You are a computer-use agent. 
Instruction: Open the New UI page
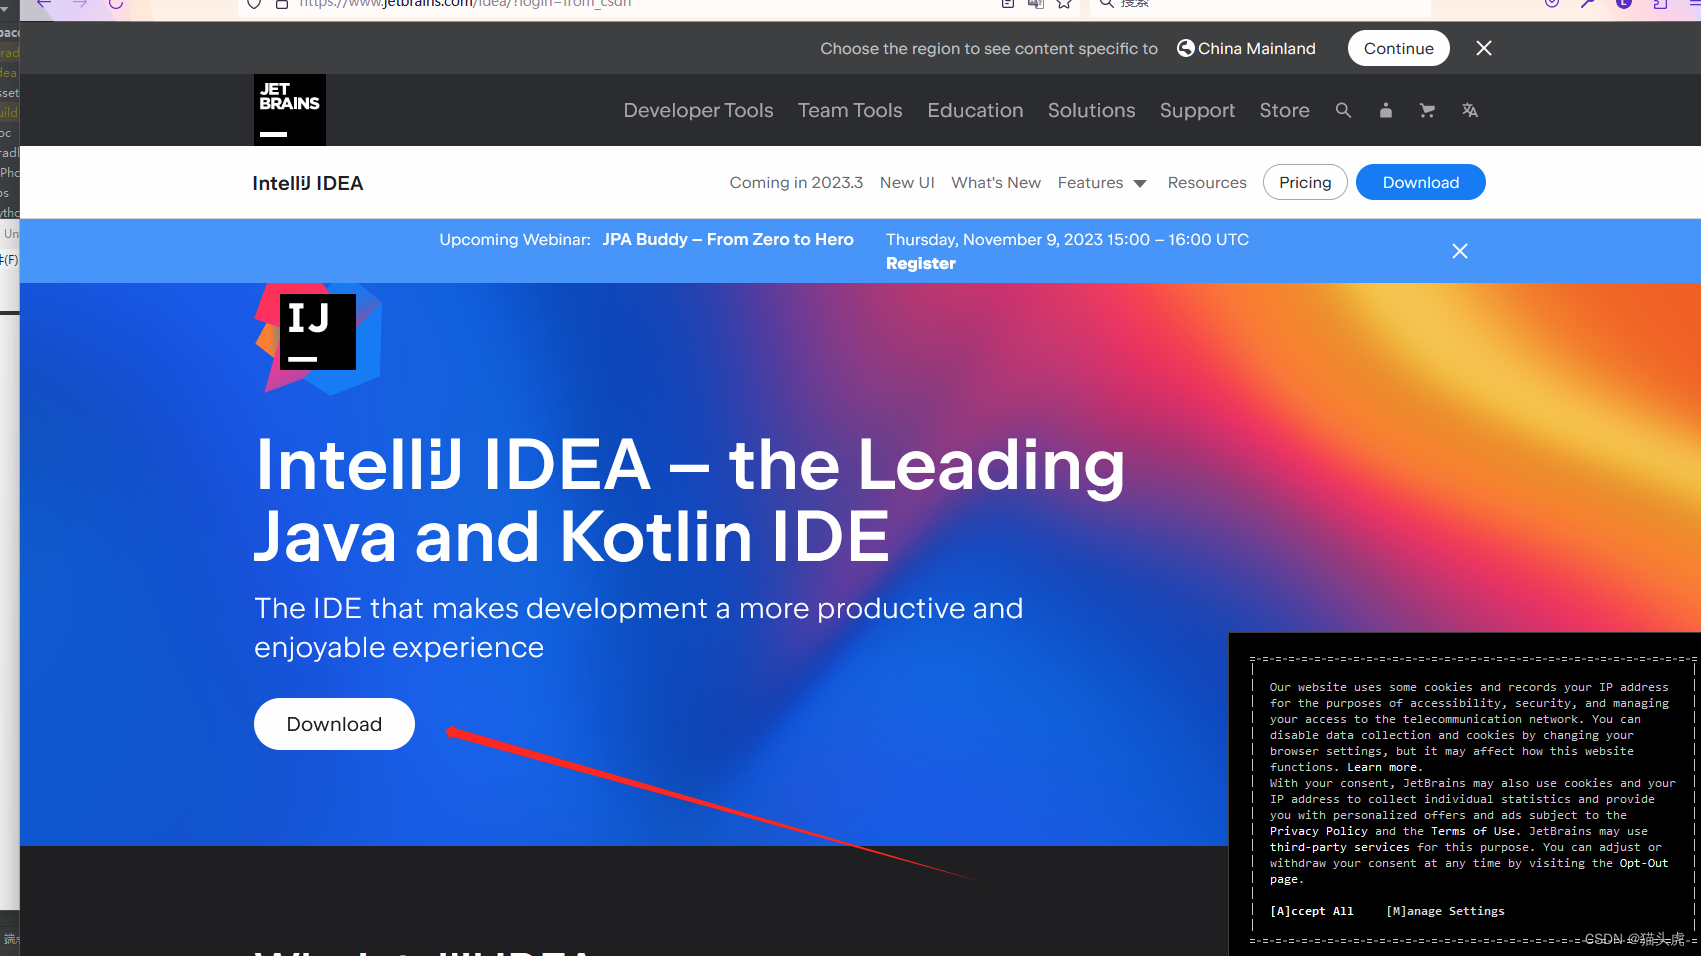tap(907, 182)
